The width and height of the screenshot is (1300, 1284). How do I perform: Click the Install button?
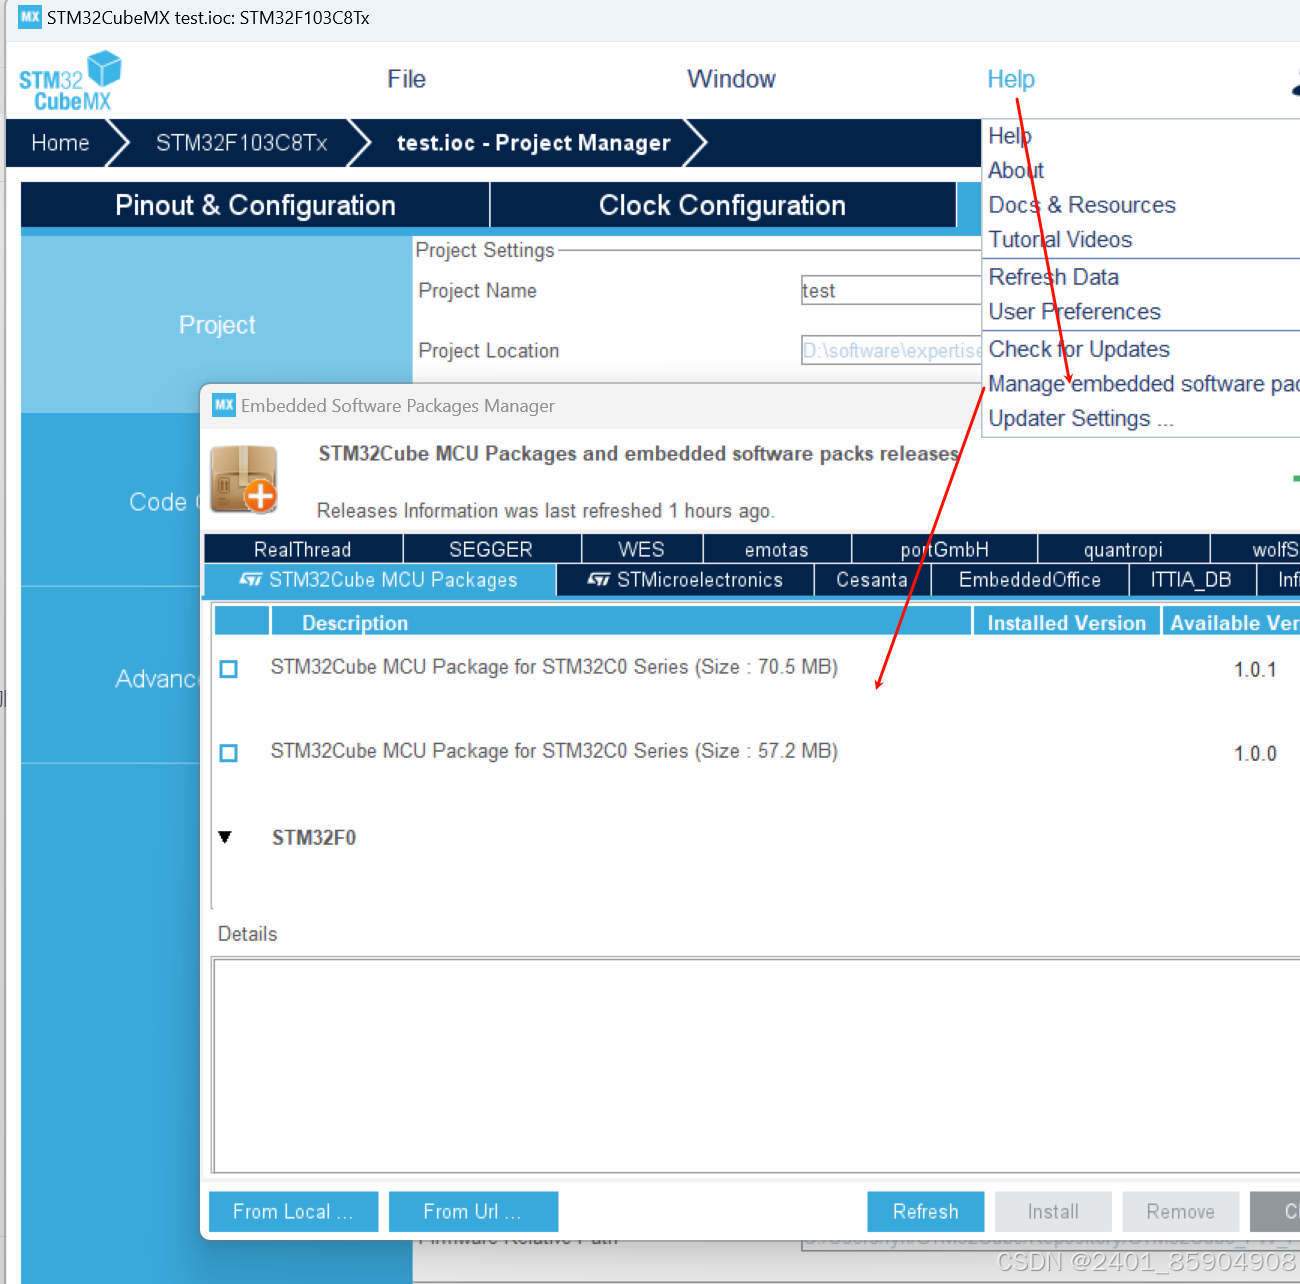point(1053,1211)
